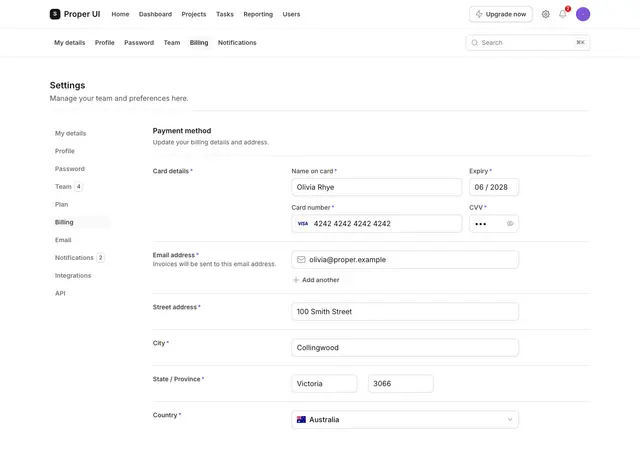
Task: Click the CVV input dots
Action: point(481,224)
